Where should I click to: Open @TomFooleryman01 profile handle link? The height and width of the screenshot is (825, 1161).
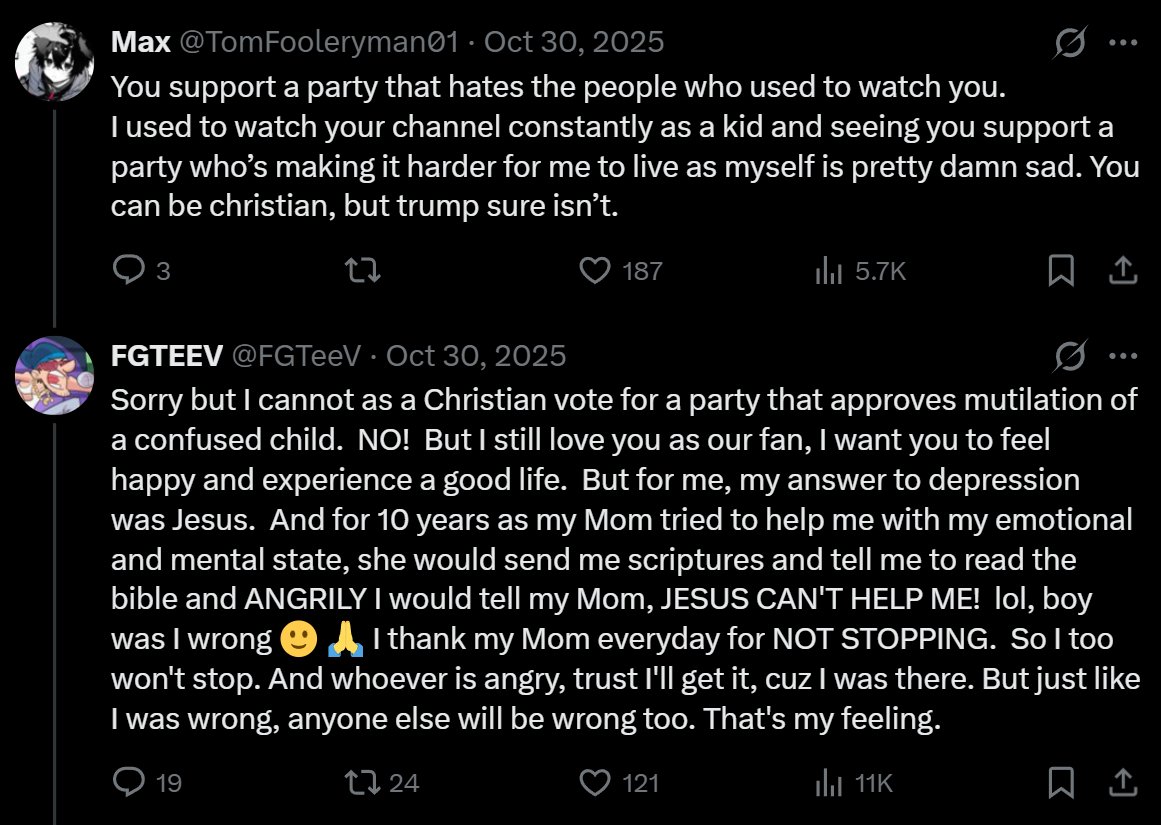click(317, 42)
